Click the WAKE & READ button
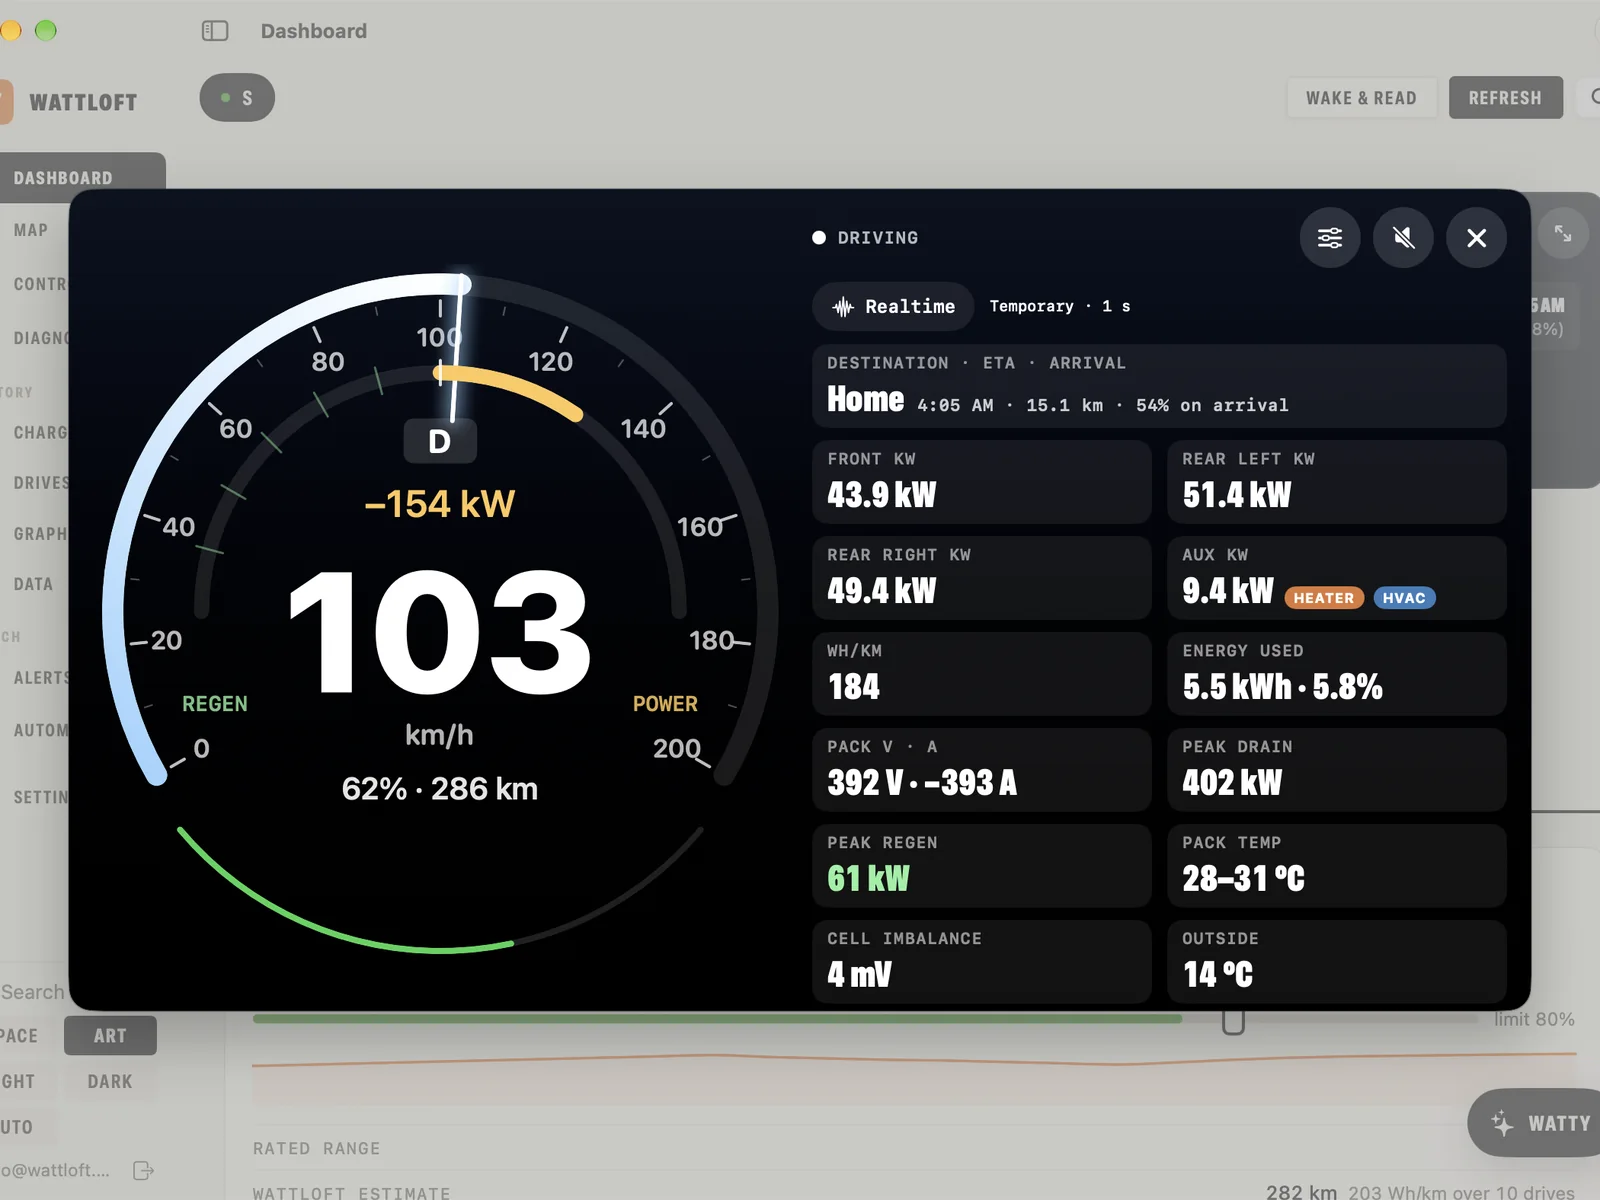 1361,98
